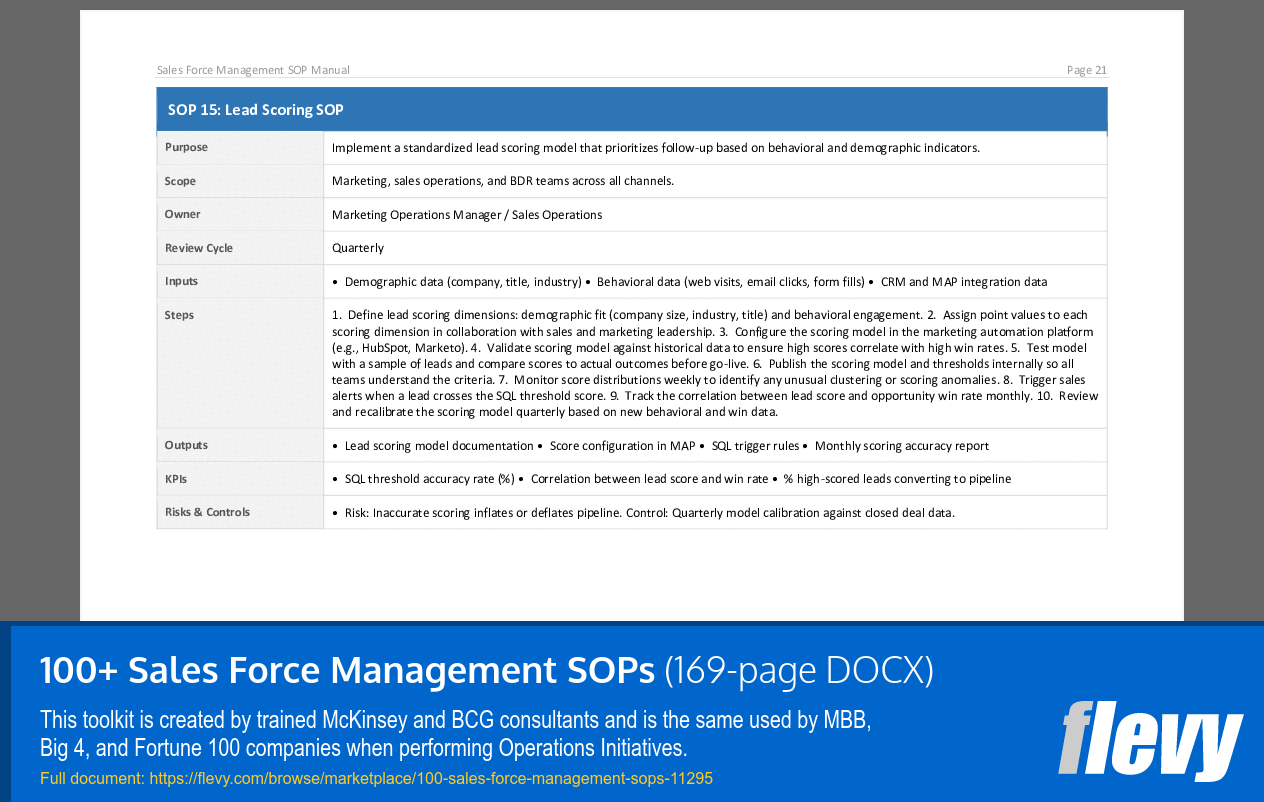Select the Steps row label
The width and height of the screenshot is (1264, 802).
click(178, 315)
